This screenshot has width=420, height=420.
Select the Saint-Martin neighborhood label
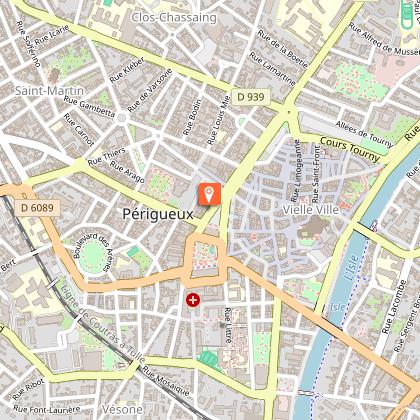(x=49, y=91)
